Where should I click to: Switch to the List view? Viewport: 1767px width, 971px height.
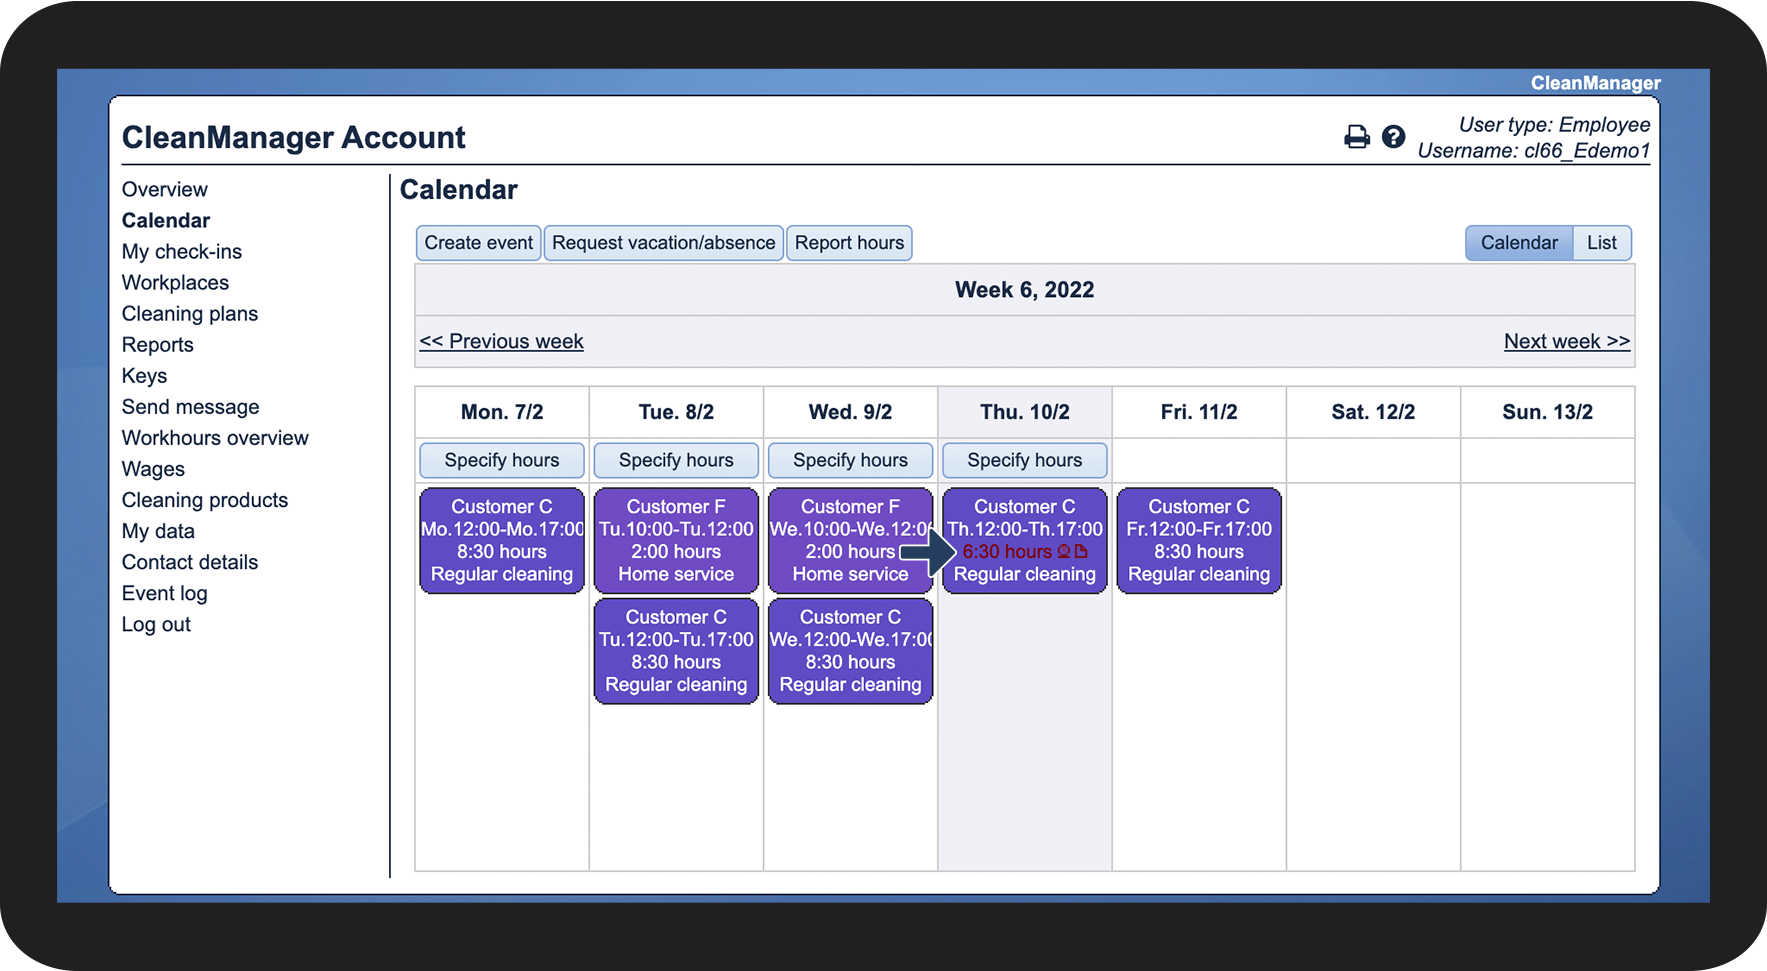[1601, 243]
